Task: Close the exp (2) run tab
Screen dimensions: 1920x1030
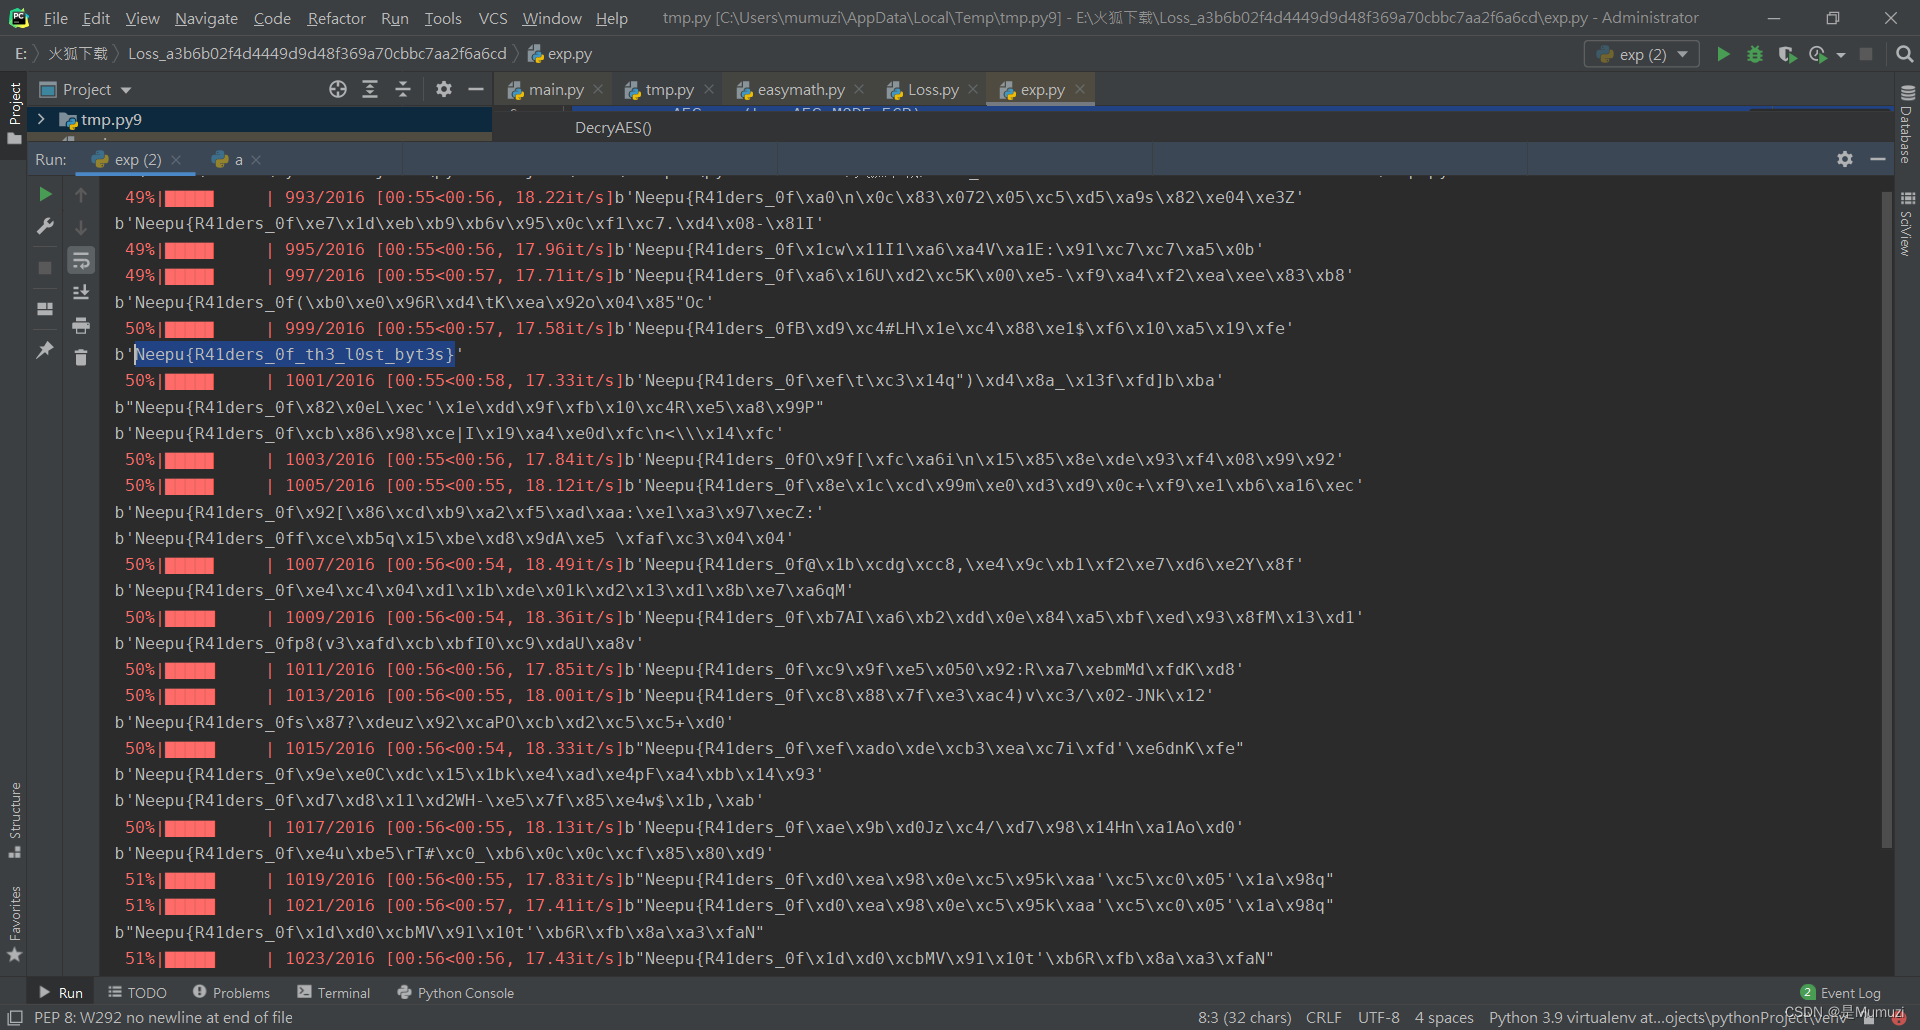Action: click(x=176, y=160)
